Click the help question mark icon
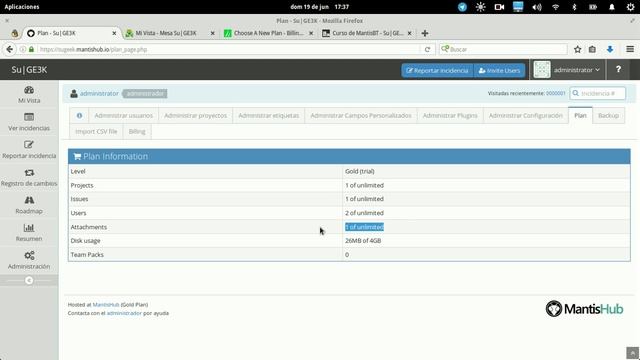Screen dimensions: 640x360 [x=618, y=70]
